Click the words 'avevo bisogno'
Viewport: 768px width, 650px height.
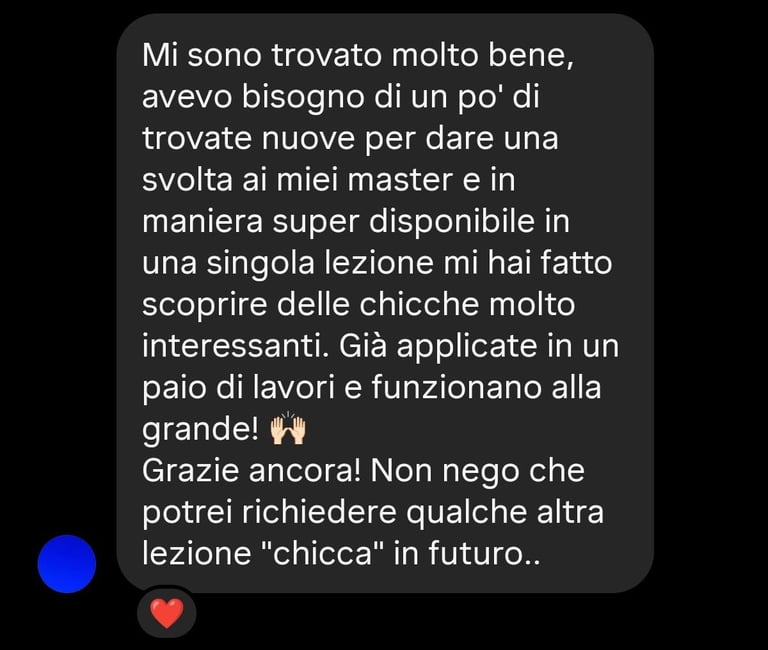(x=253, y=97)
